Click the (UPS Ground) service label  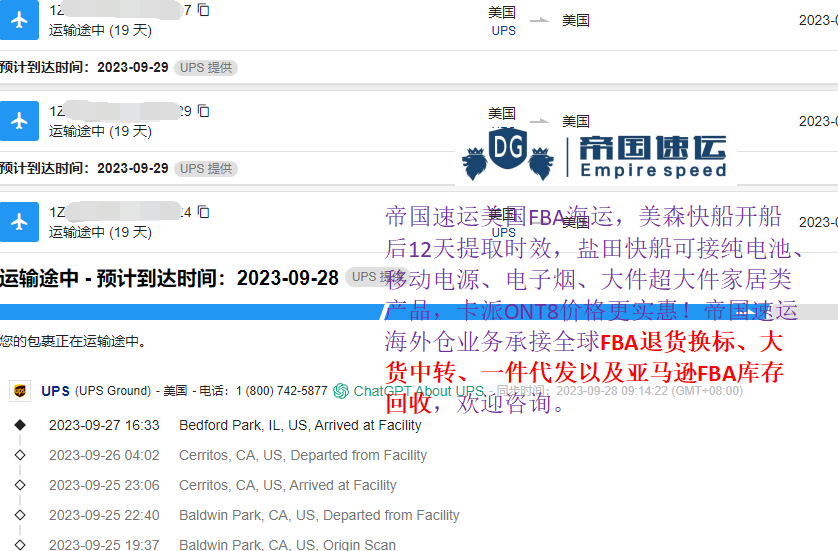[113, 391]
